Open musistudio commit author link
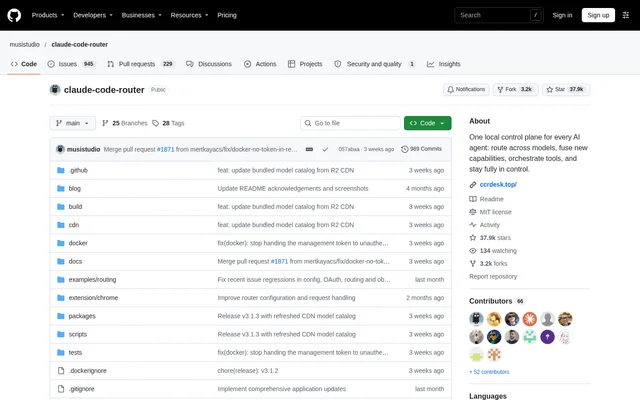 83,149
